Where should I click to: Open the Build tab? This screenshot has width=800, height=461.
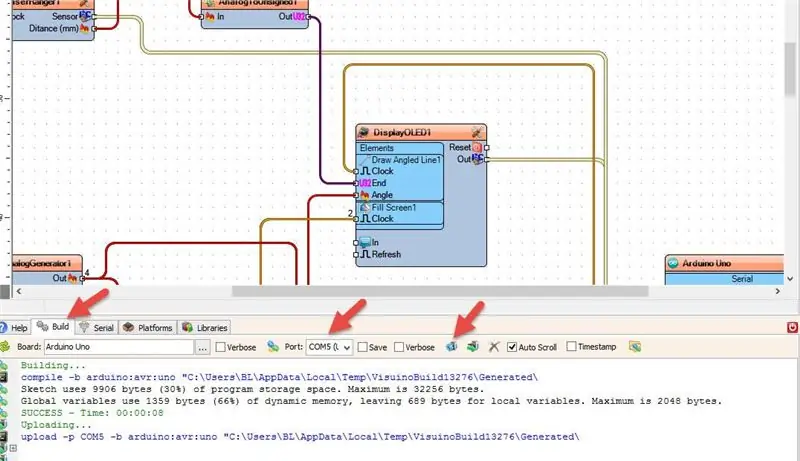pos(53,327)
